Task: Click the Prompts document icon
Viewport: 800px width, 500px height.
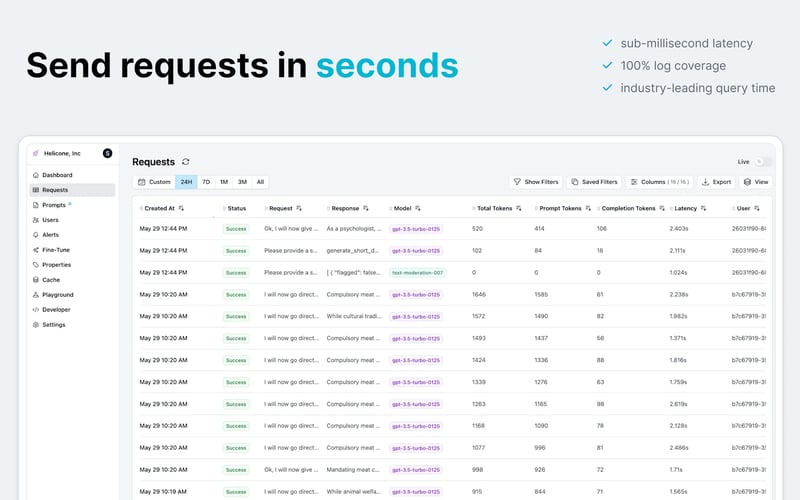Action: pyautogui.click(x=36, y=205)
